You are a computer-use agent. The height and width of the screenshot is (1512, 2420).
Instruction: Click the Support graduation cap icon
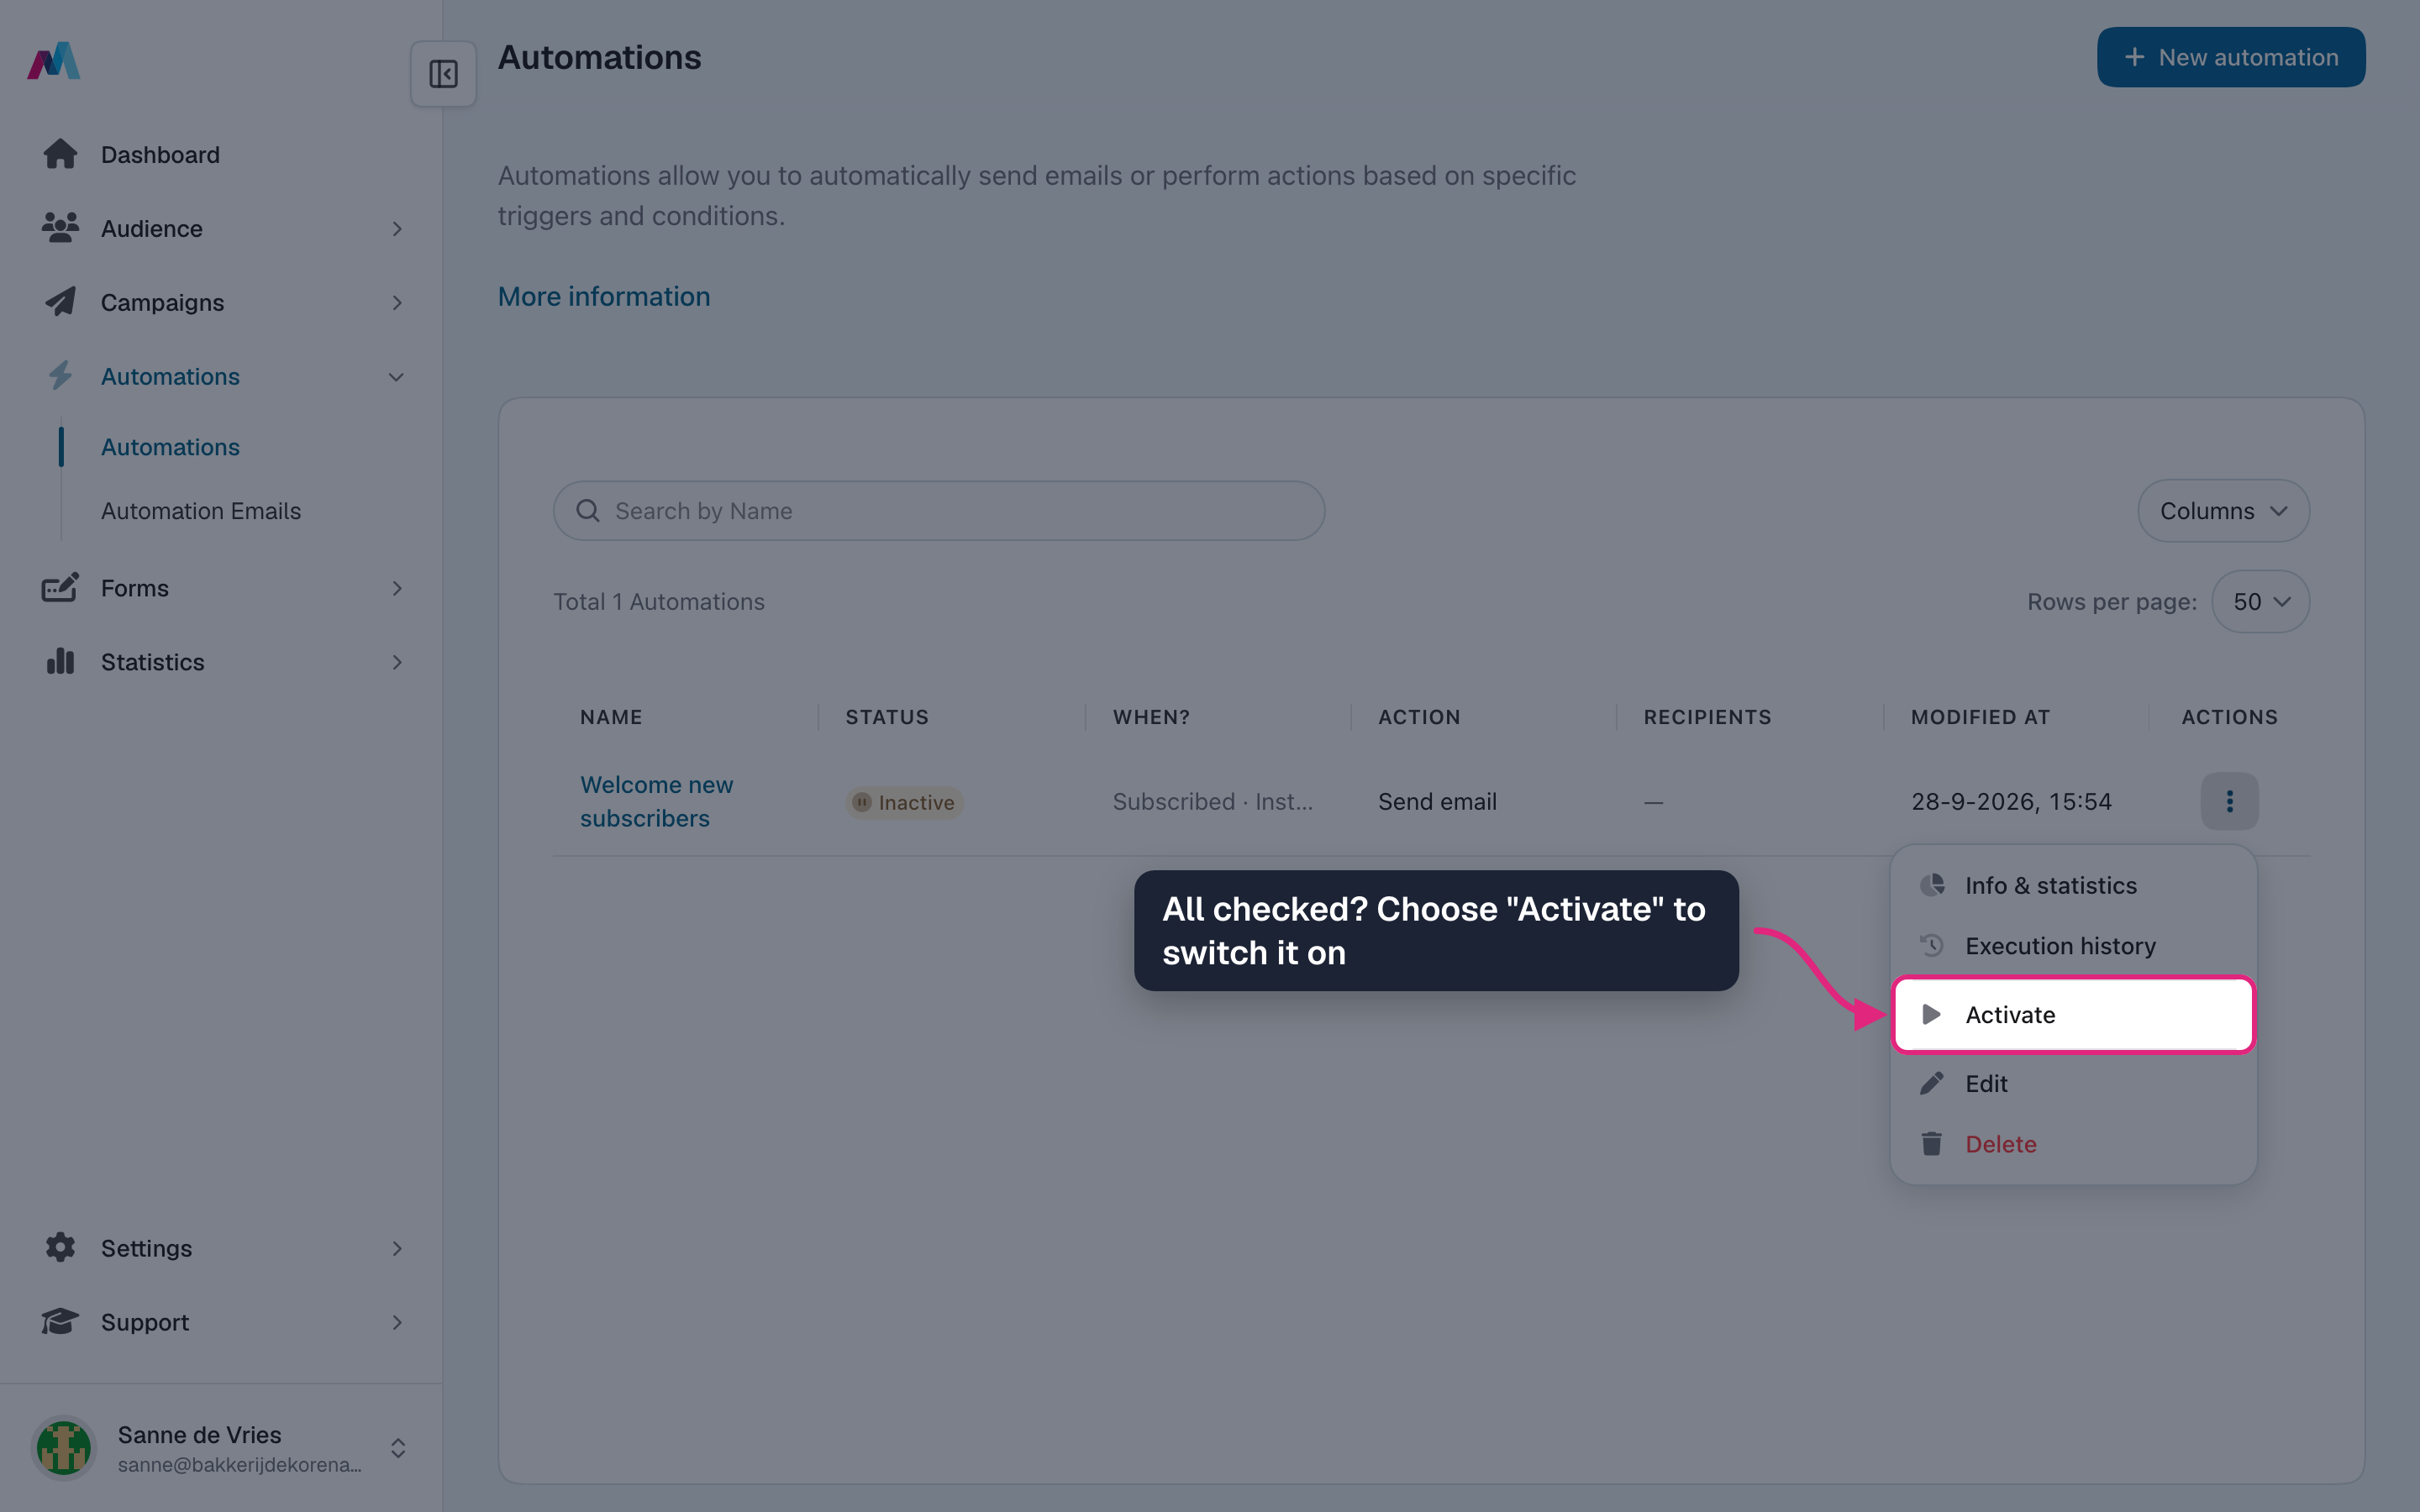coord(60,1321)
